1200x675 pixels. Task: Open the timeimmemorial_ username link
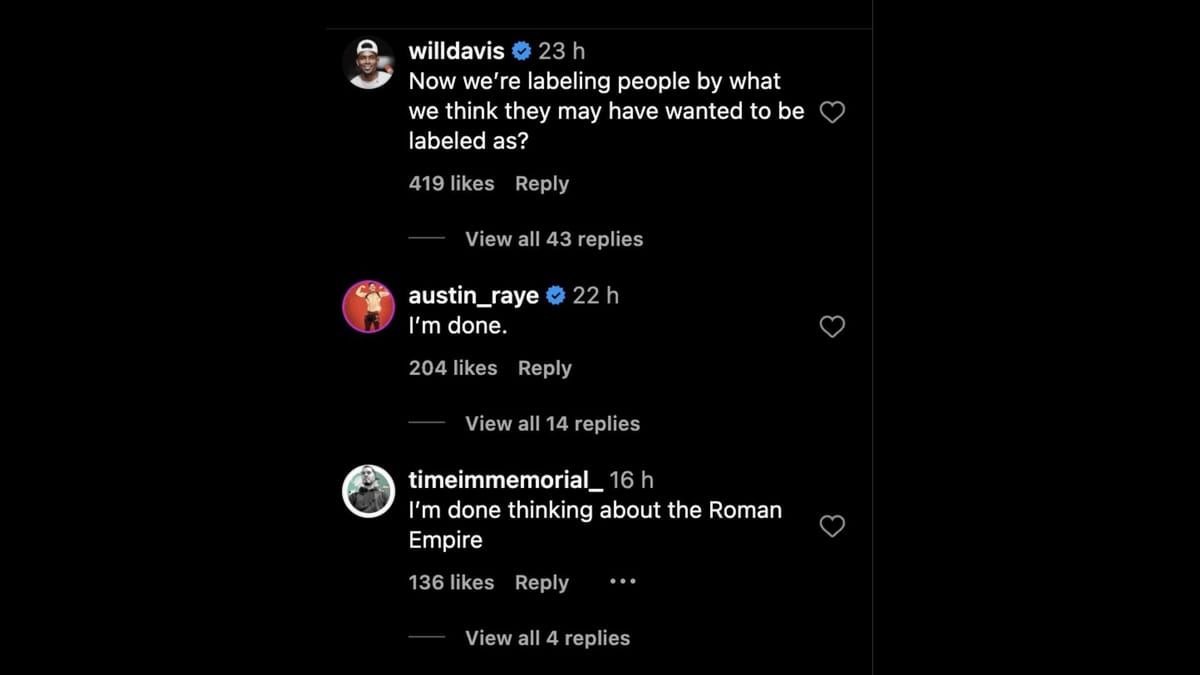pos(505,481)
